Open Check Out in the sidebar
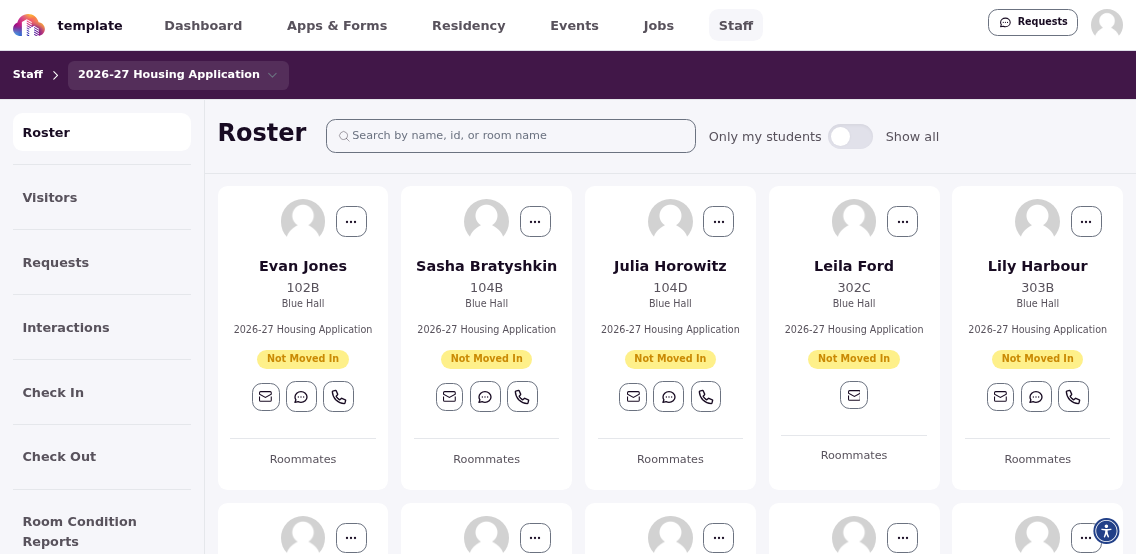The image size is (1136, 554). 102,457
